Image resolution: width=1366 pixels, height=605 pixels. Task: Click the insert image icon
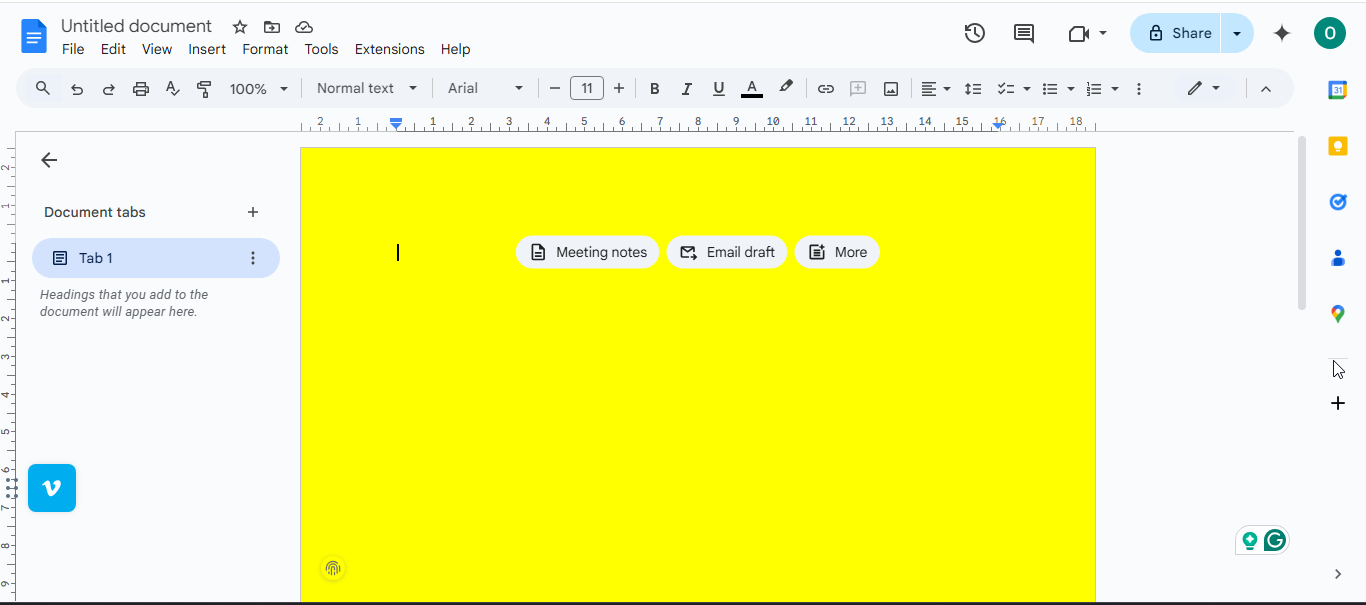pos(891,89)
